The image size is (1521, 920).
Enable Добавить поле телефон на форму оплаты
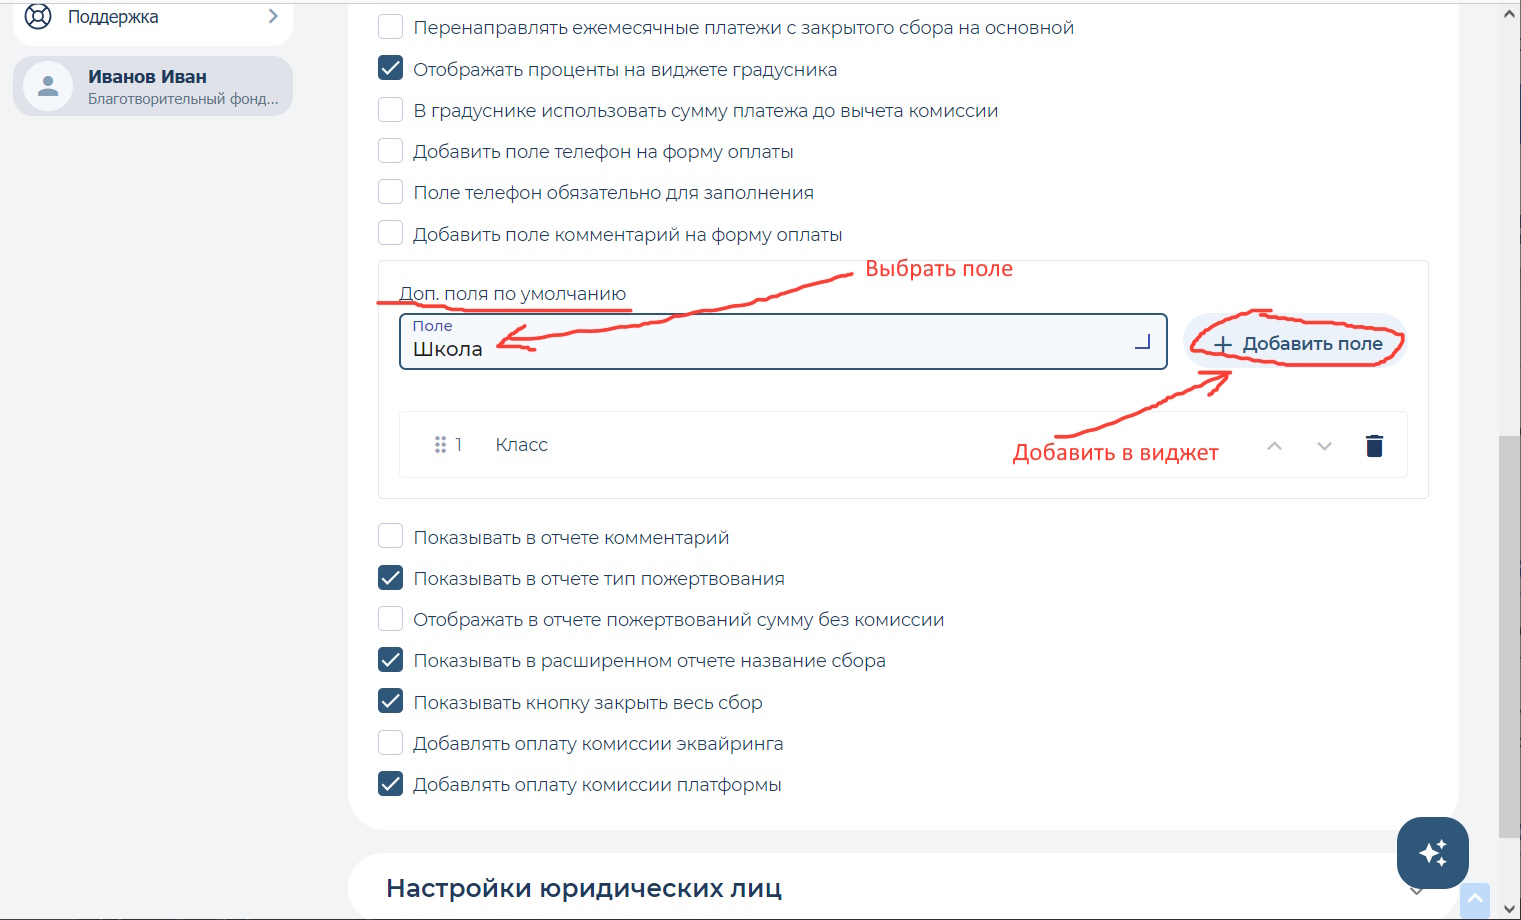click(x=391, y=151)
